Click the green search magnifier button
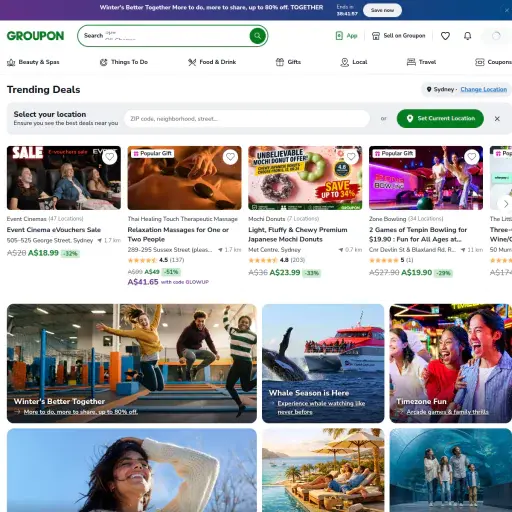 tap(257, 36)
